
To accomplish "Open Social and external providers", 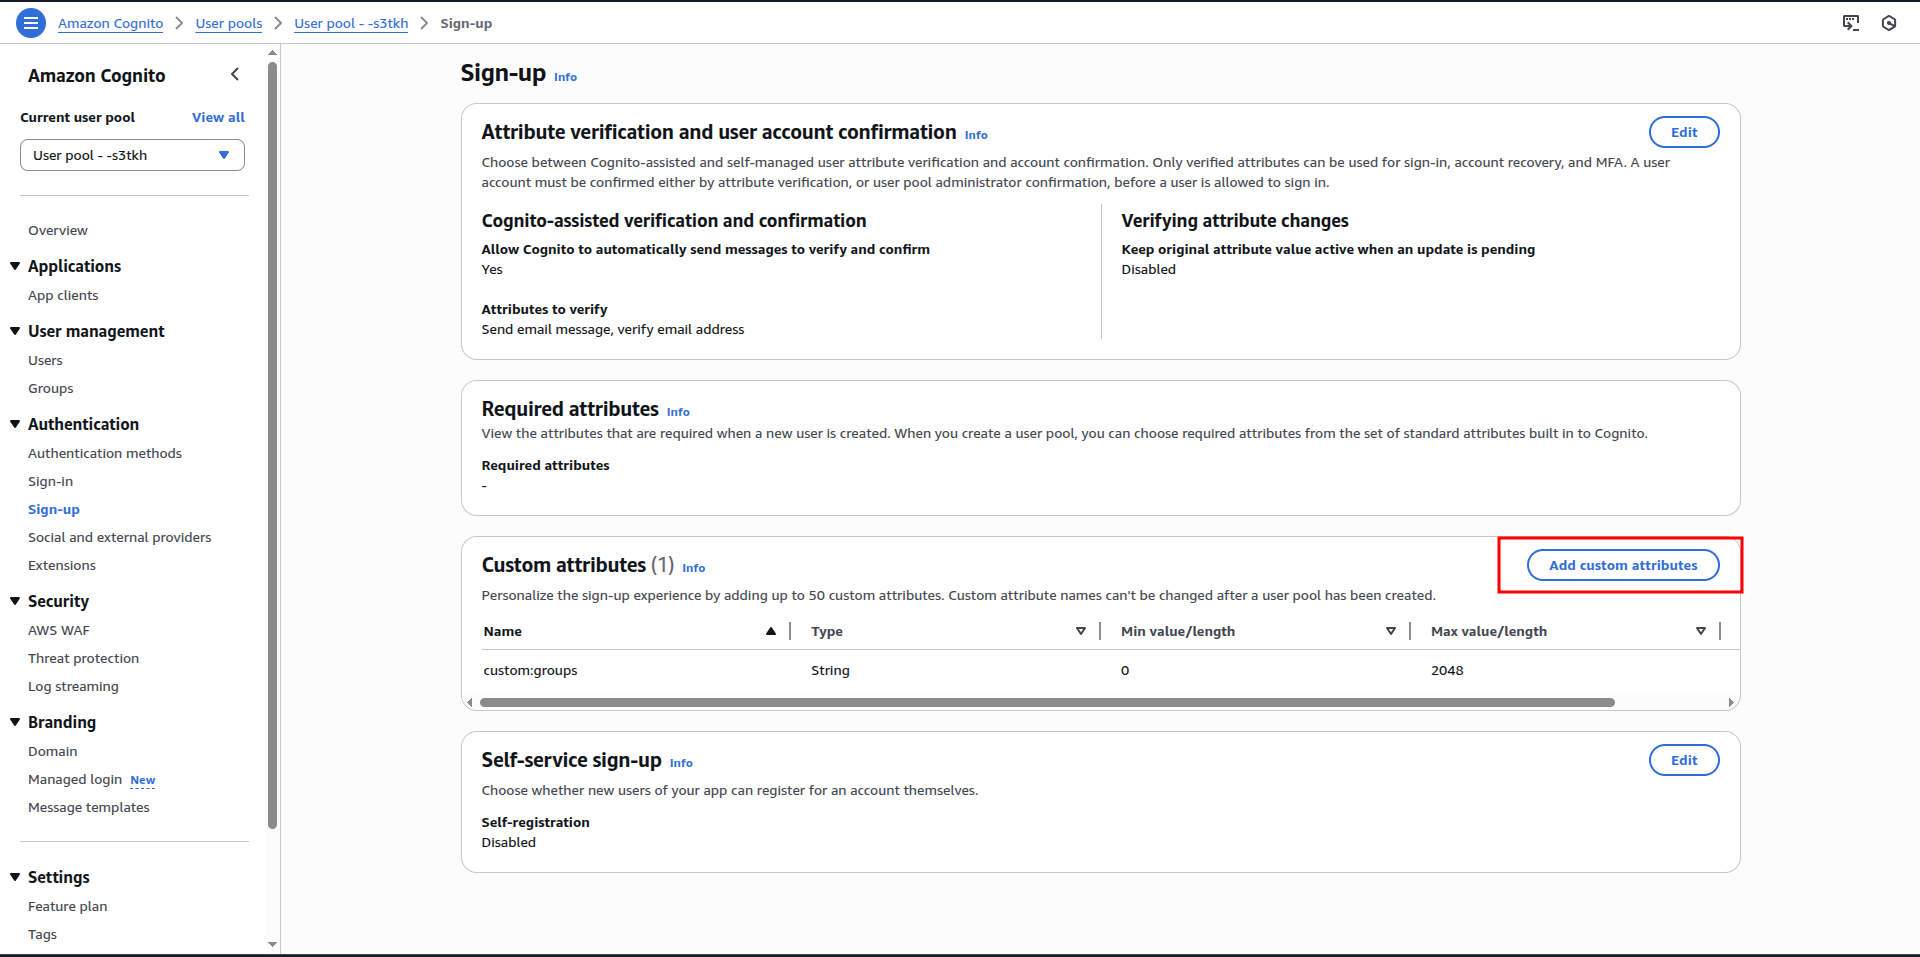I will tap(120, 537).
